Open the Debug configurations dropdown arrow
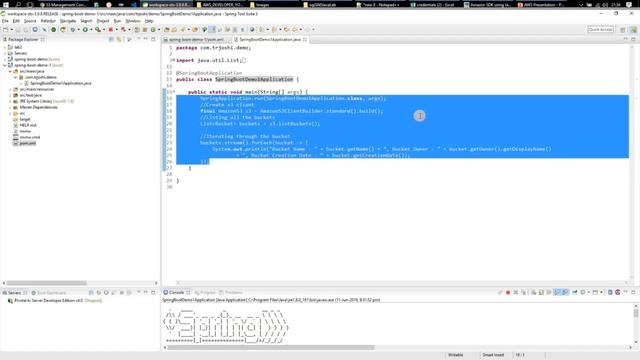This screenshot has width=640, height=360. [78, 29]
